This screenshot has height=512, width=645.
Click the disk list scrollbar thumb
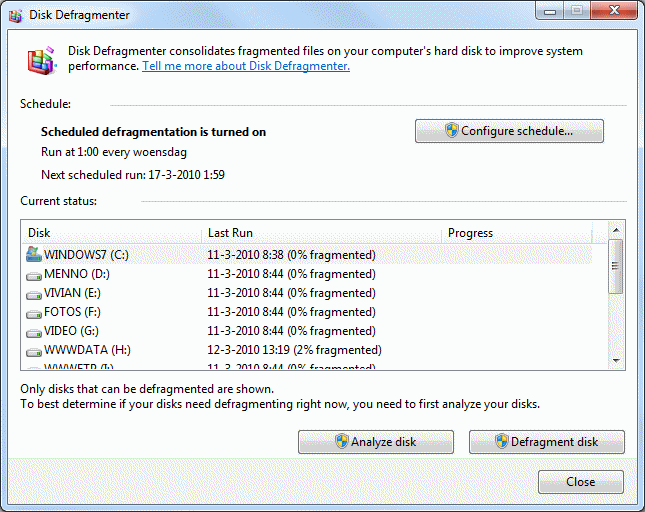[x=616, y=266]
